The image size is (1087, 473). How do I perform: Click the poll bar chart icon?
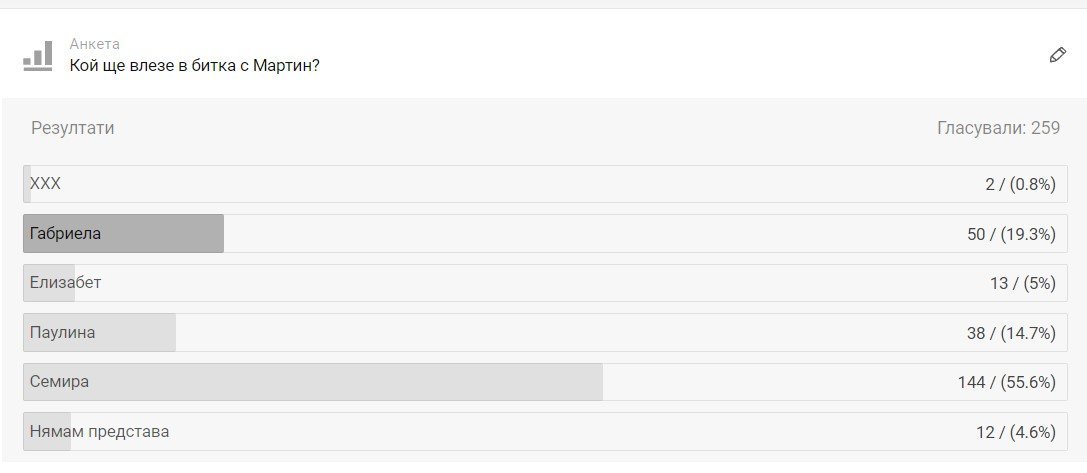coord(38,56)
